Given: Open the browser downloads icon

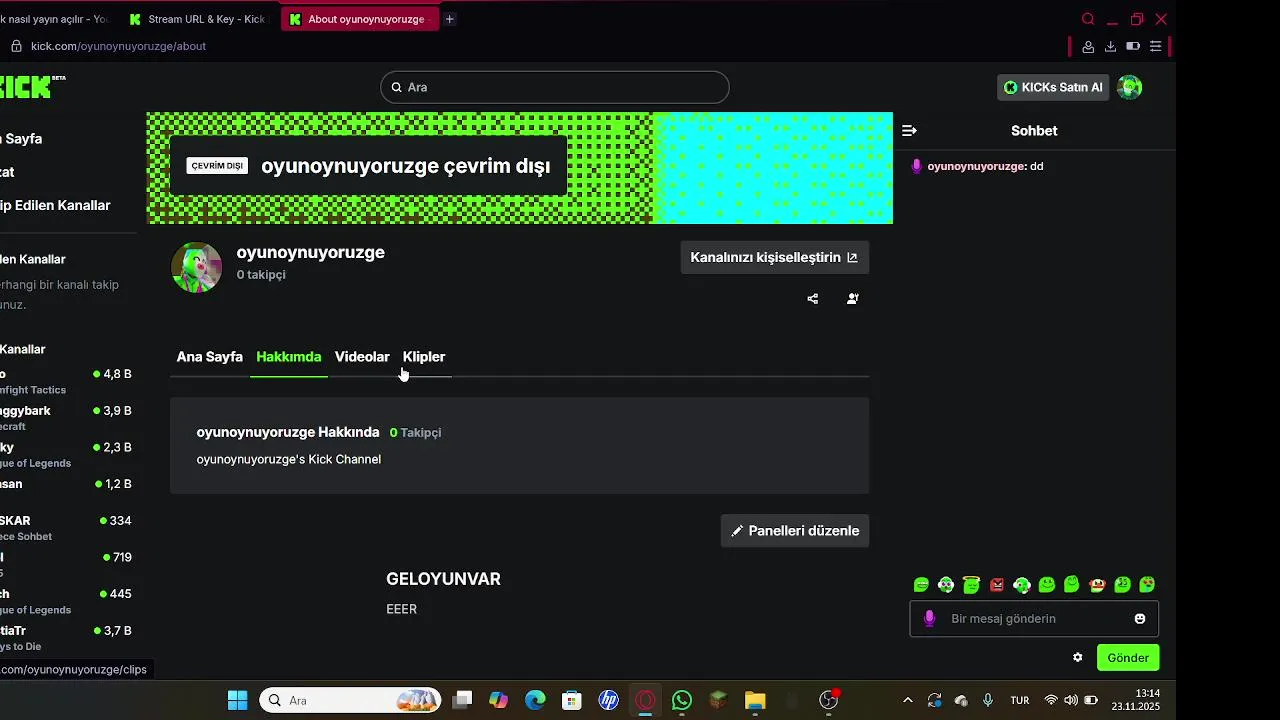Looking at the screenshot, I should click(x=1110, y=47).
